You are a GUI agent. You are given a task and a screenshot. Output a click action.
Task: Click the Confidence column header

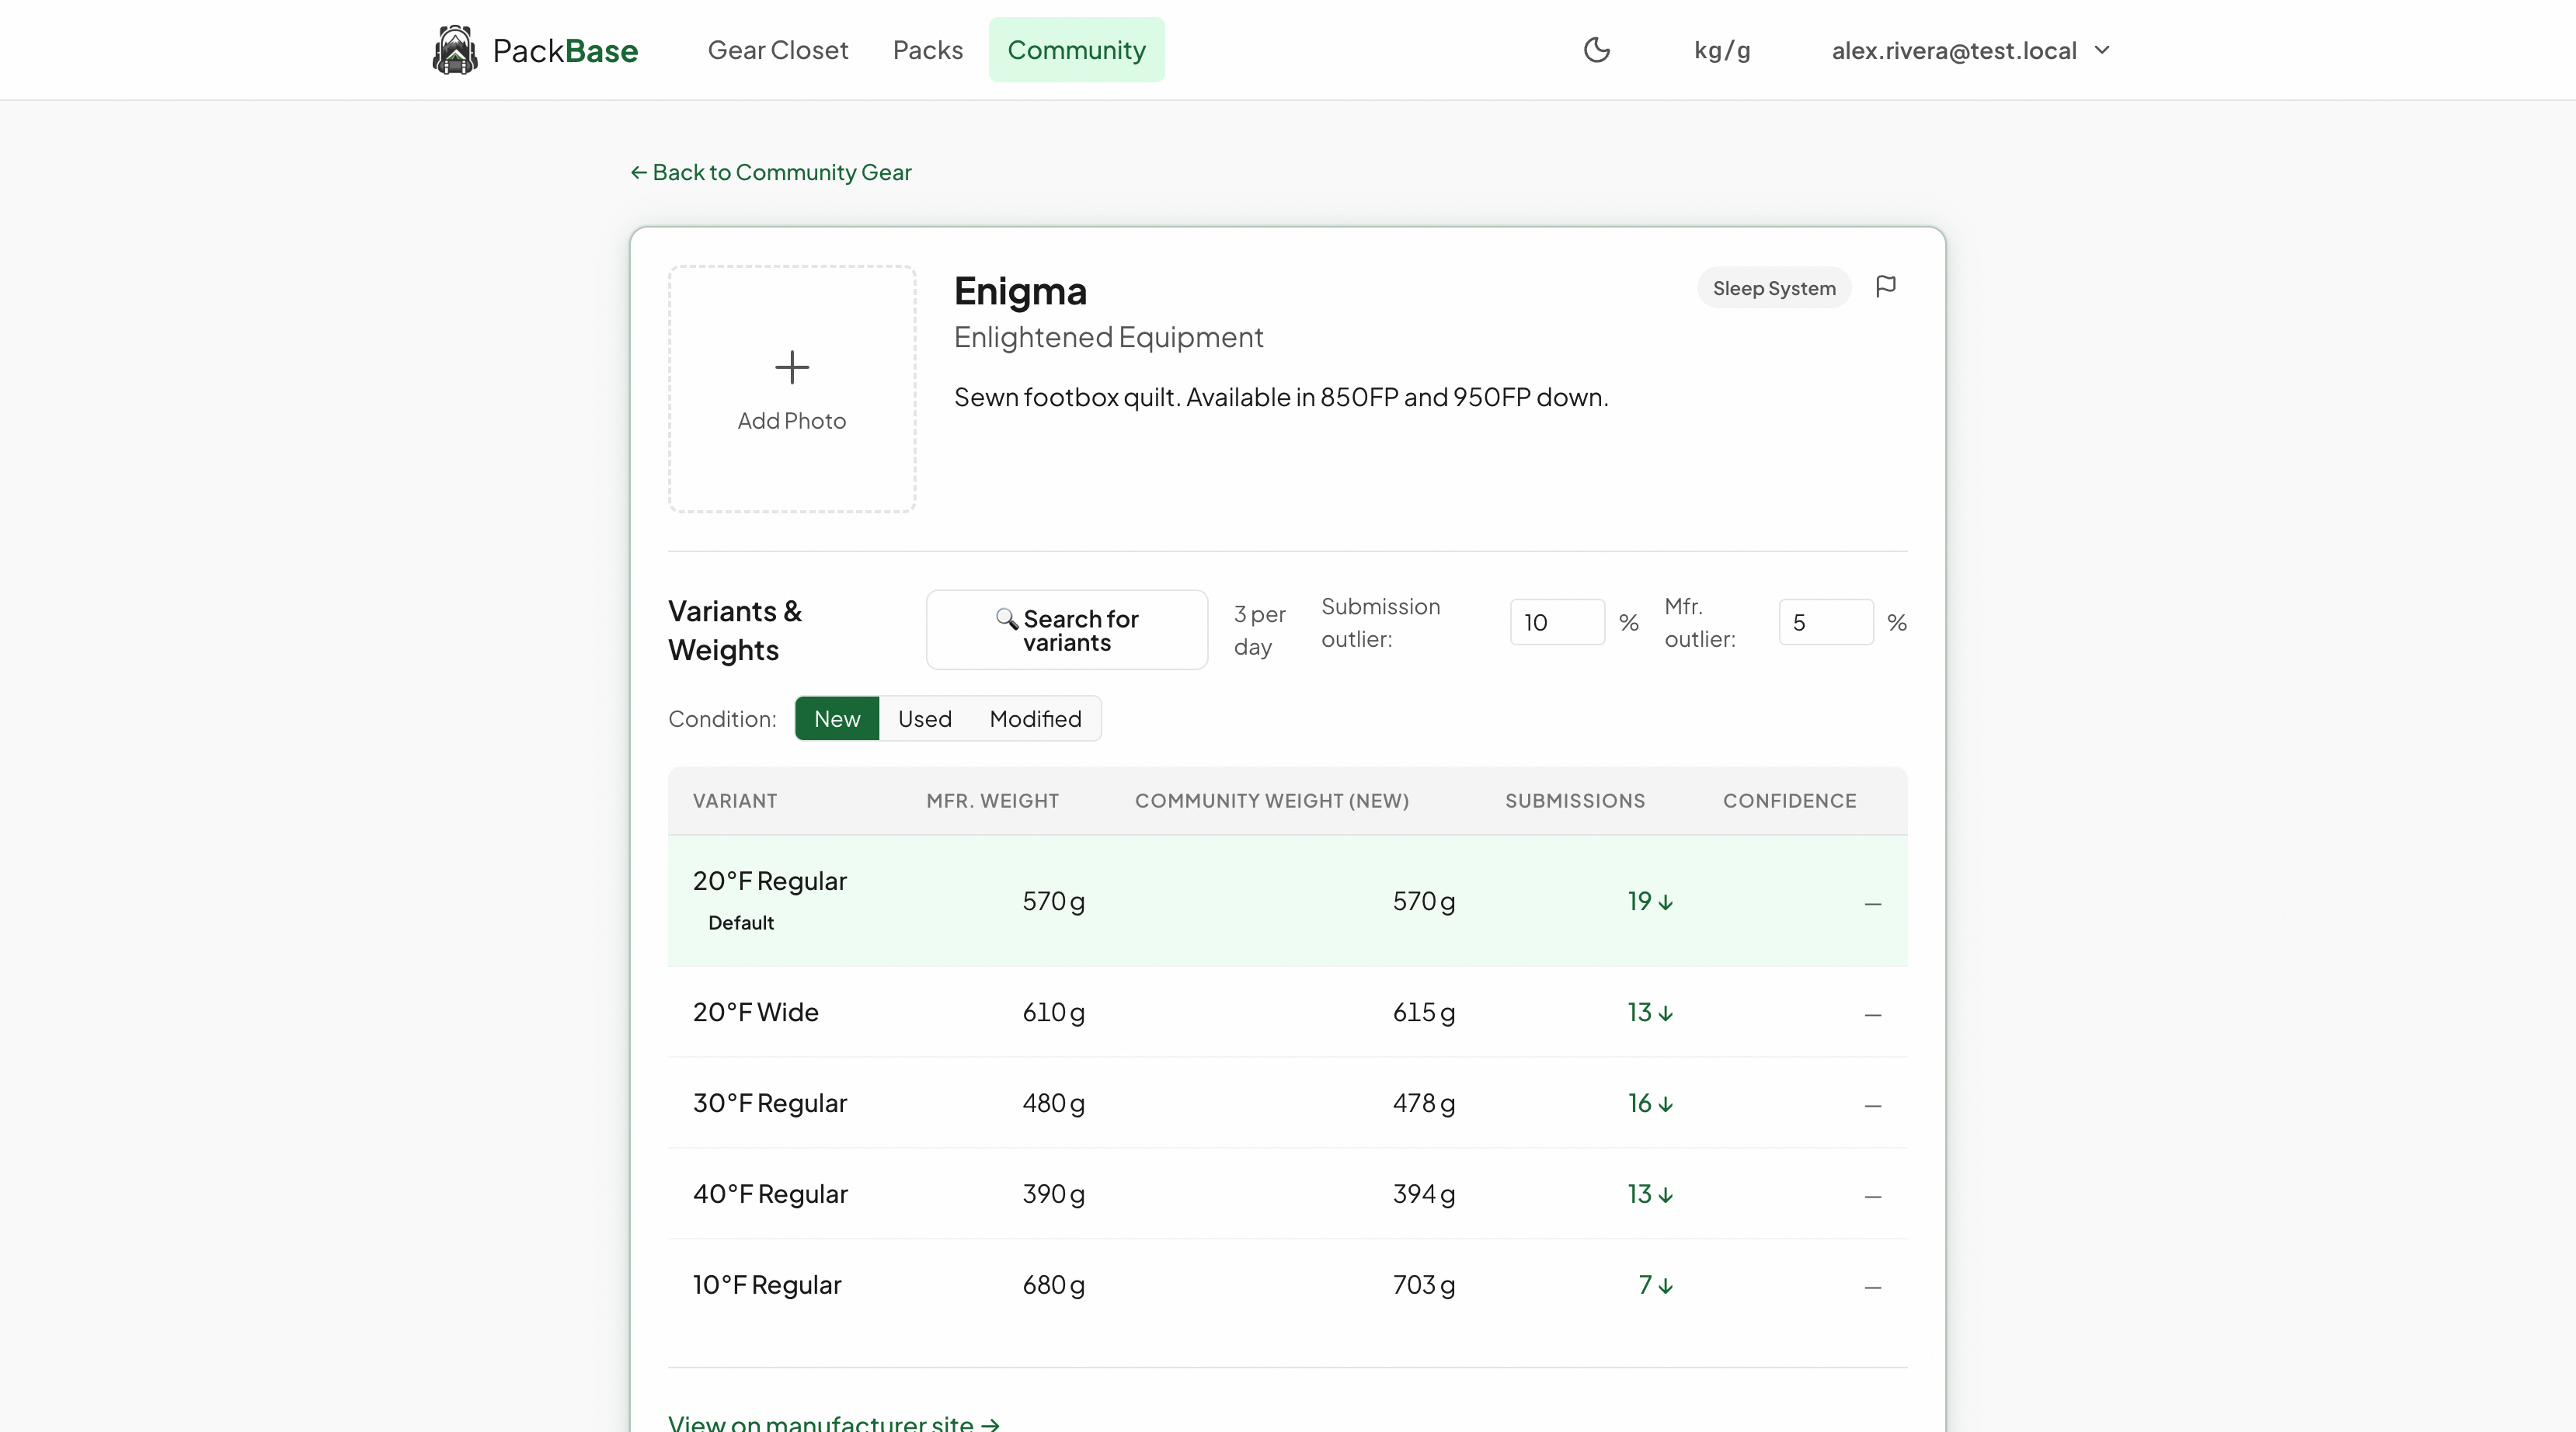tap(1789, 801)
